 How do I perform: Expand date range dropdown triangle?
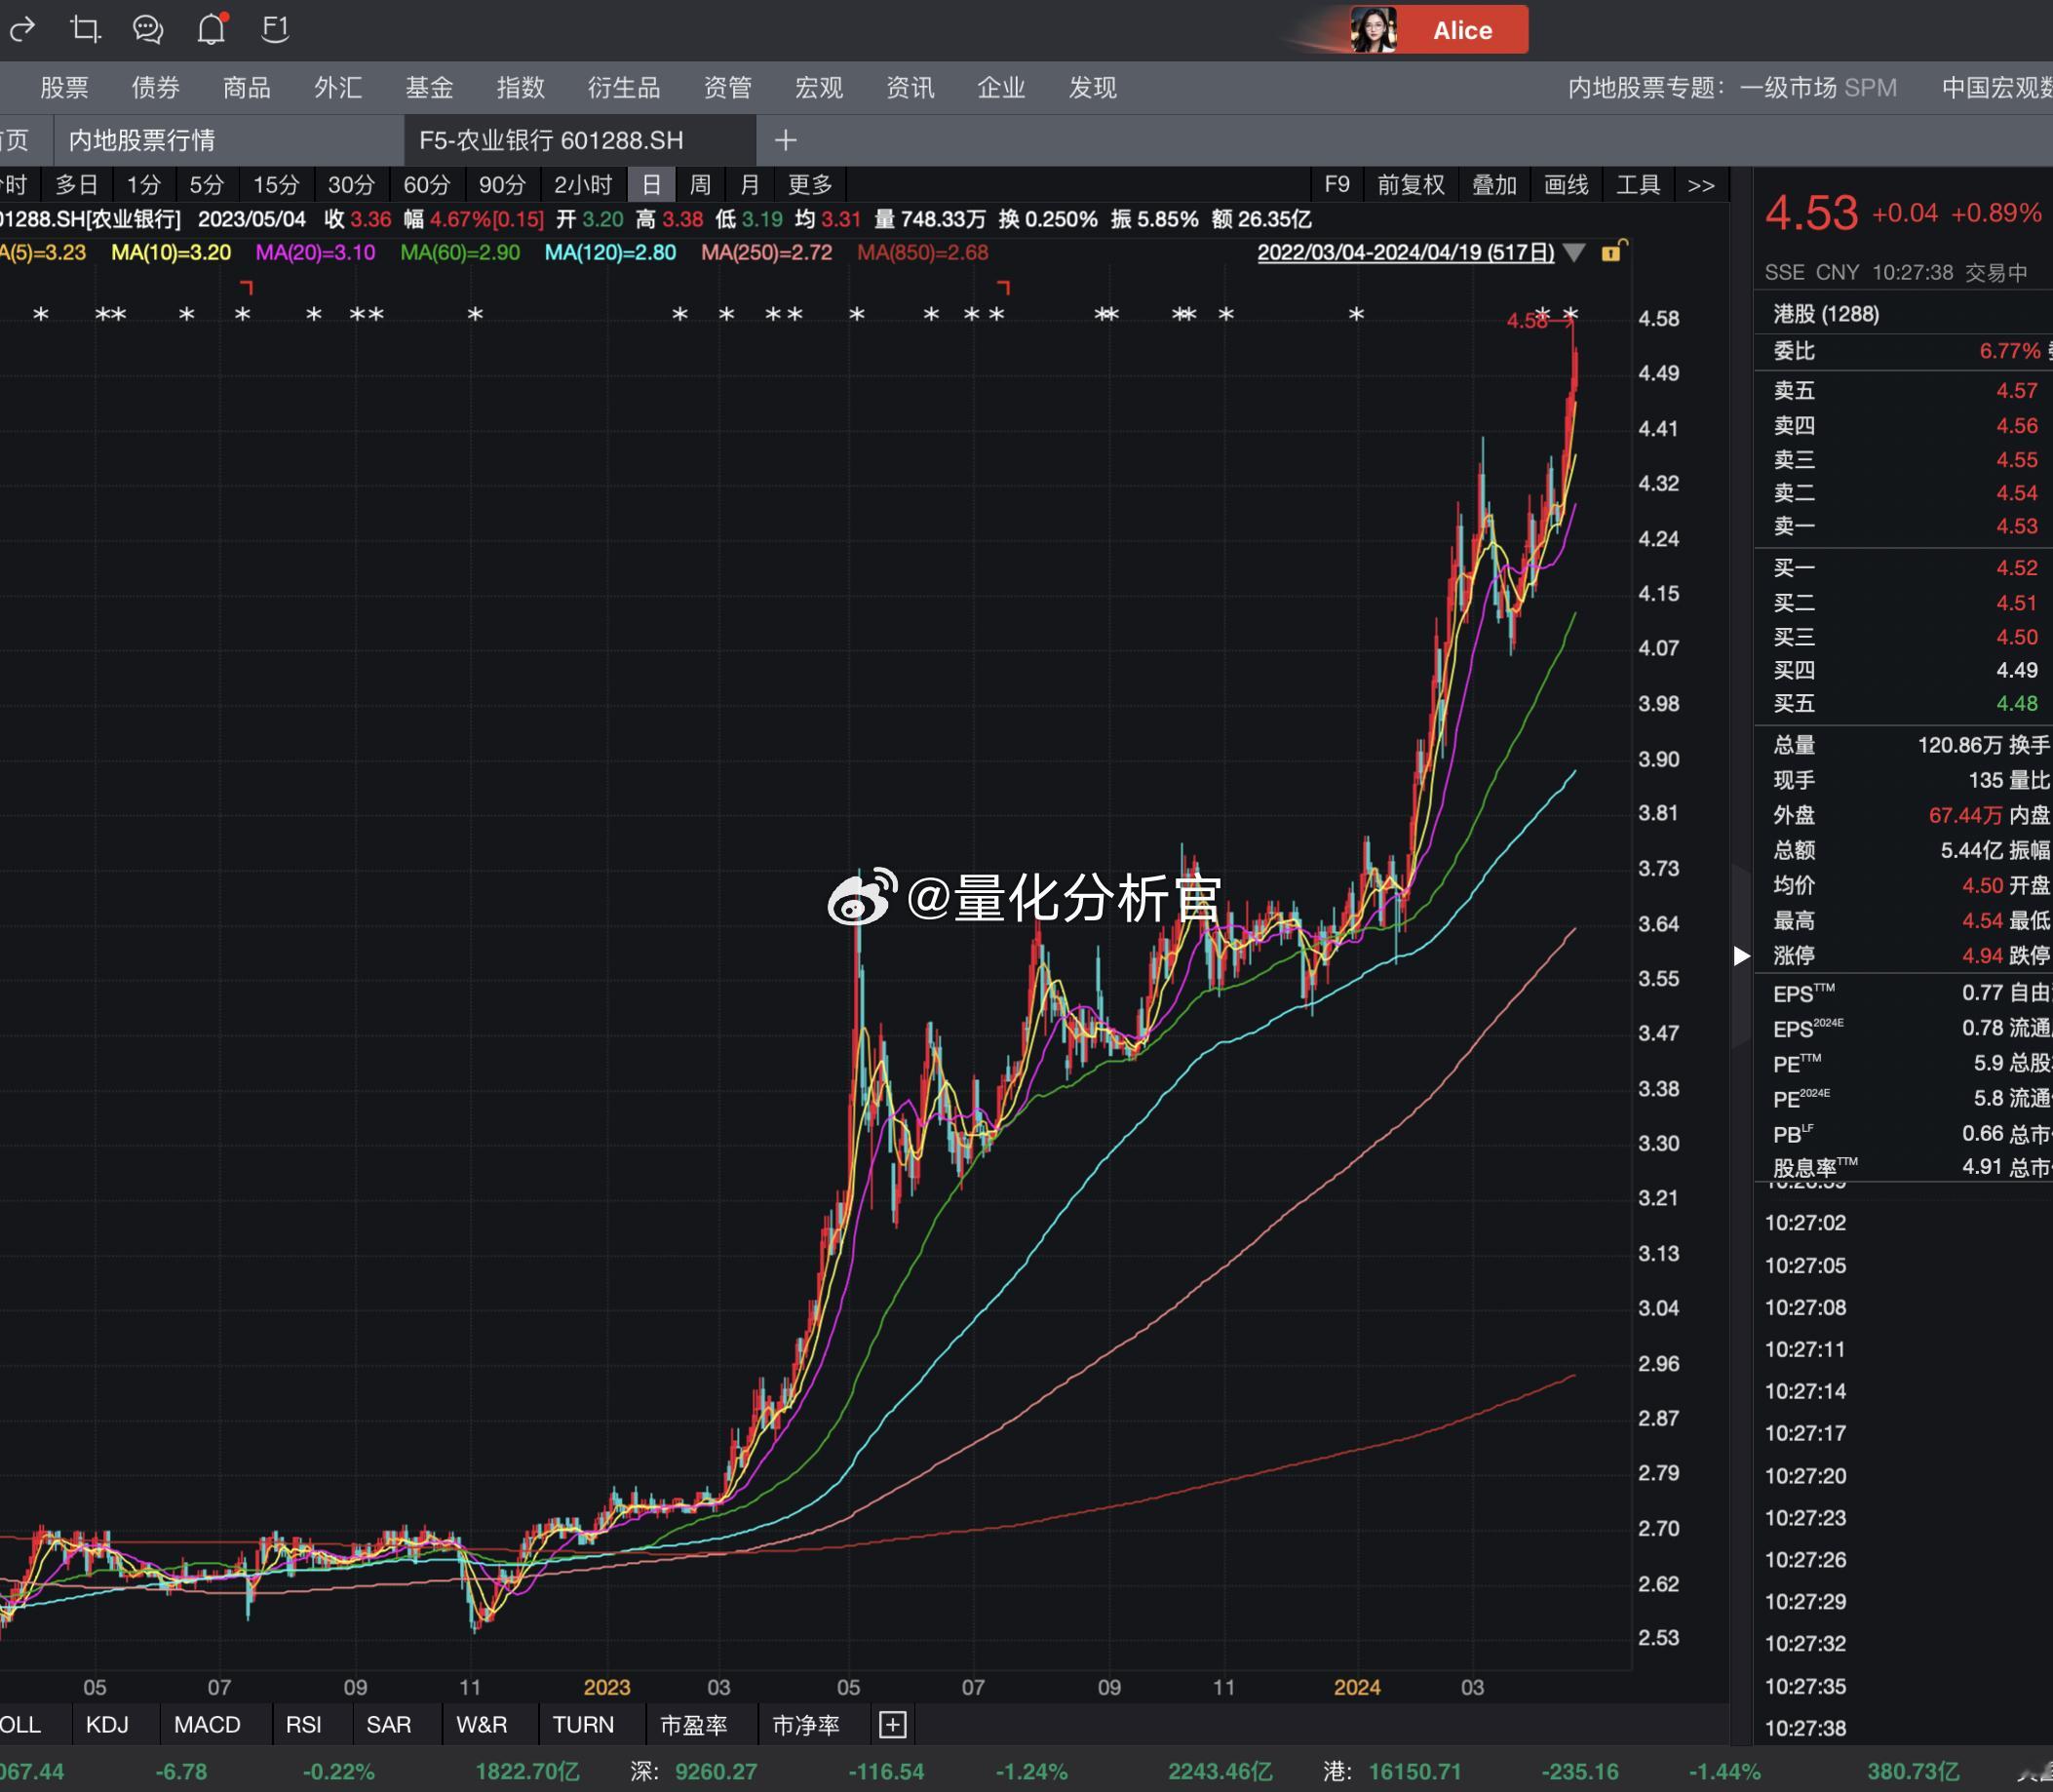coord(1573,253)
